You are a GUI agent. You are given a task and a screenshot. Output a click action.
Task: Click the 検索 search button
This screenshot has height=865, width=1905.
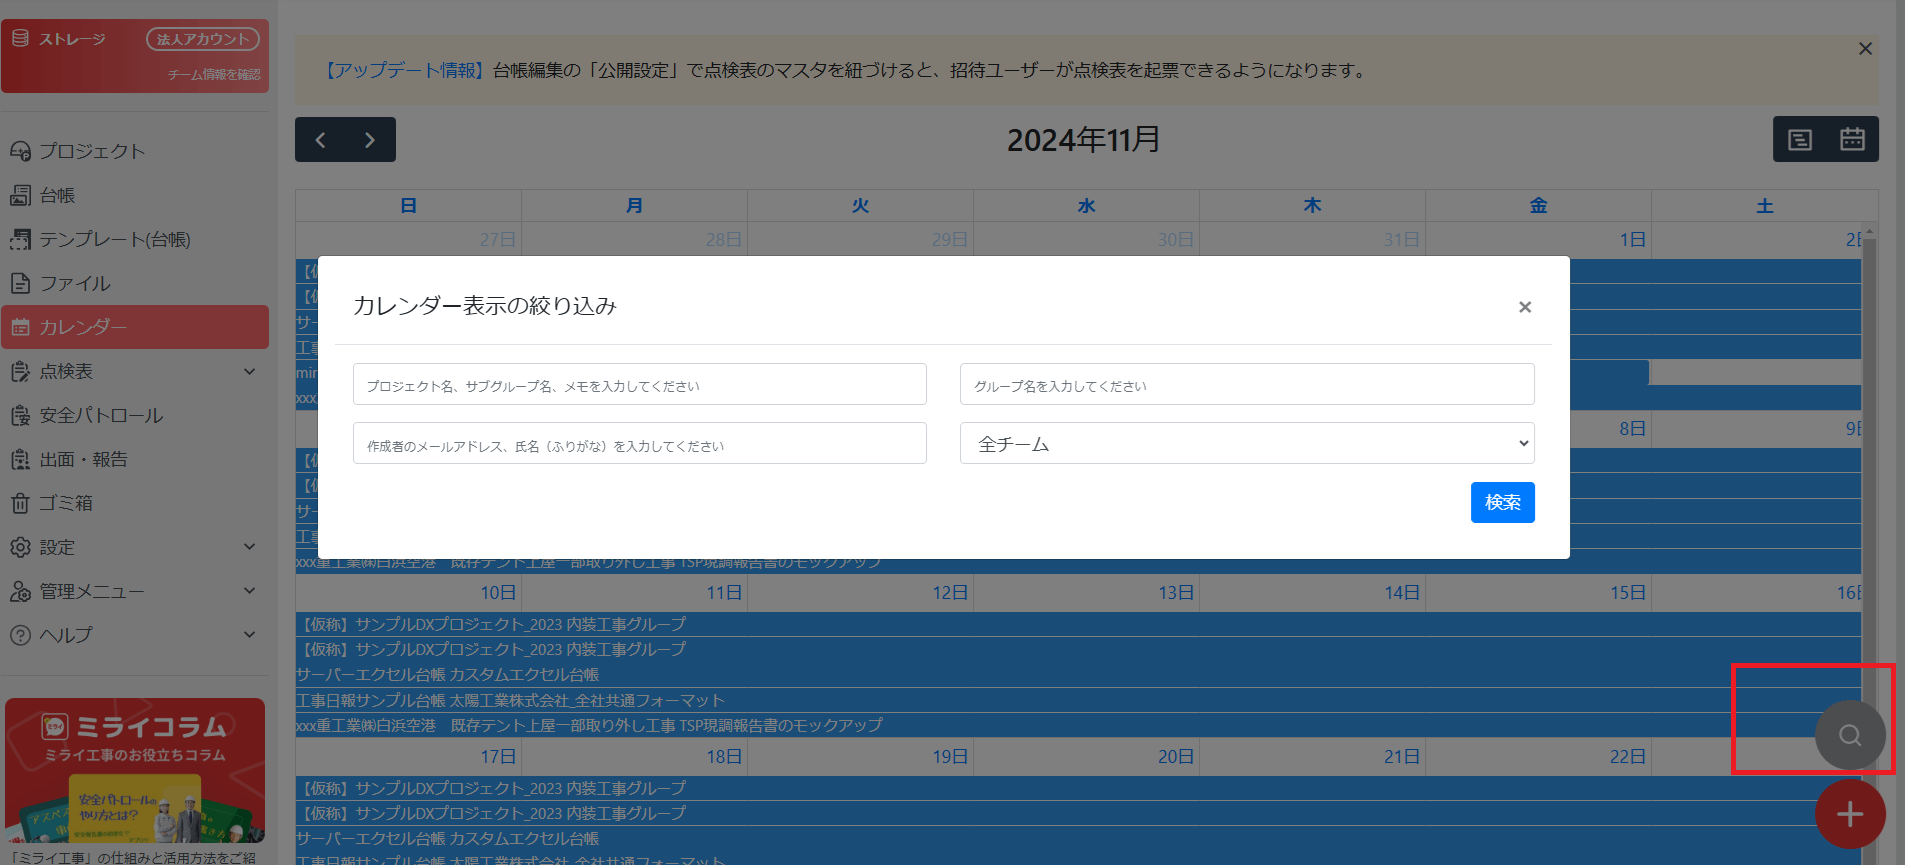(x=1501, y=502)
